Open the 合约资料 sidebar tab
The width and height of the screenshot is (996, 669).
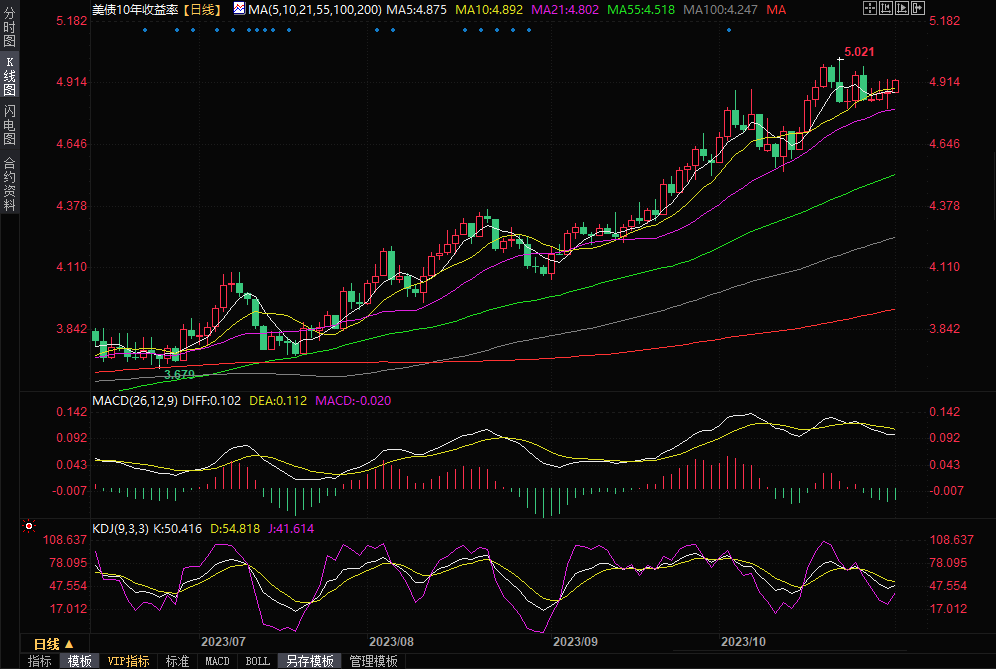10,184
